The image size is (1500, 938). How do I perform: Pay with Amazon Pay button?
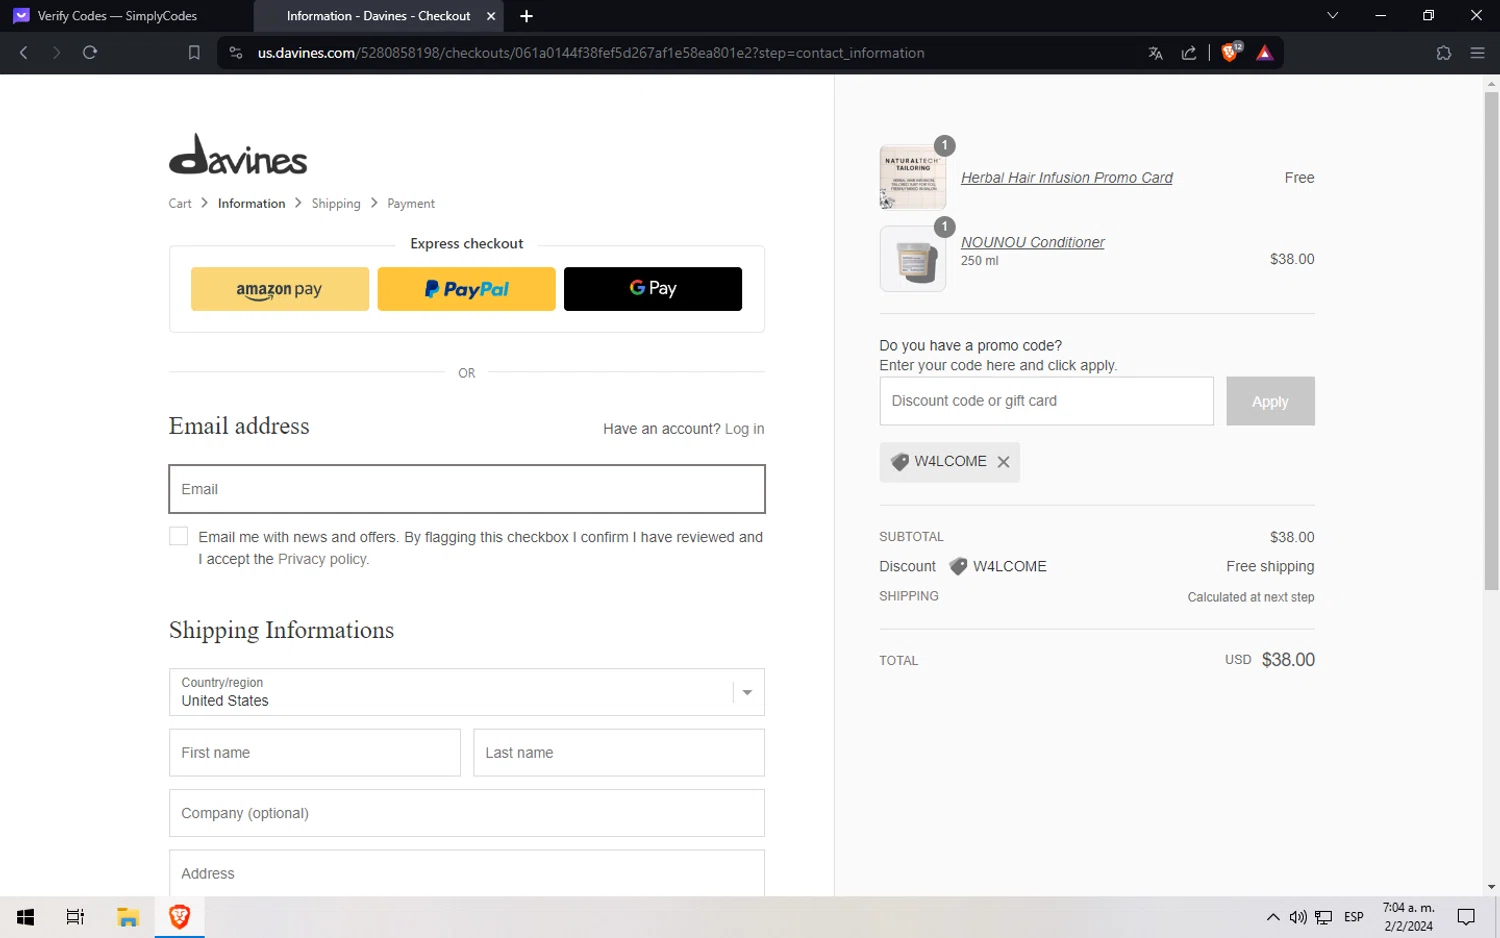[x=280, y=289]
